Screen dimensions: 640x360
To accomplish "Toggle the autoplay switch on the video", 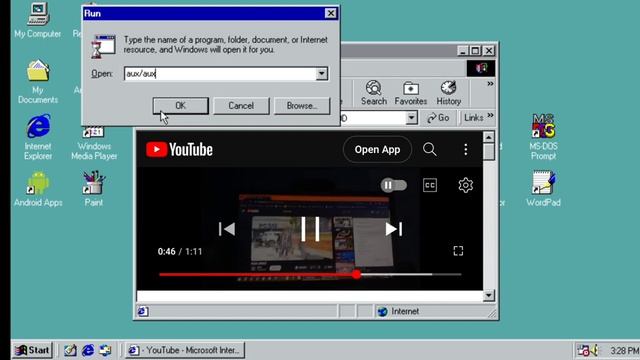I will click(393, 185).
